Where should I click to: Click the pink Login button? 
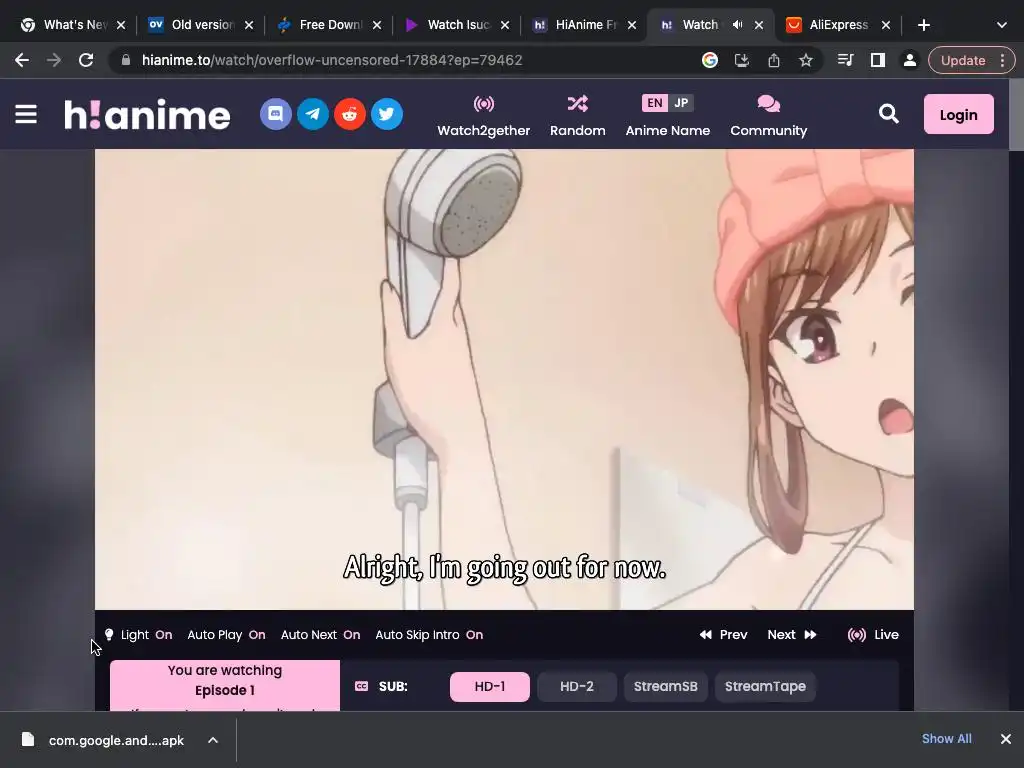click(x=958, y=114)
